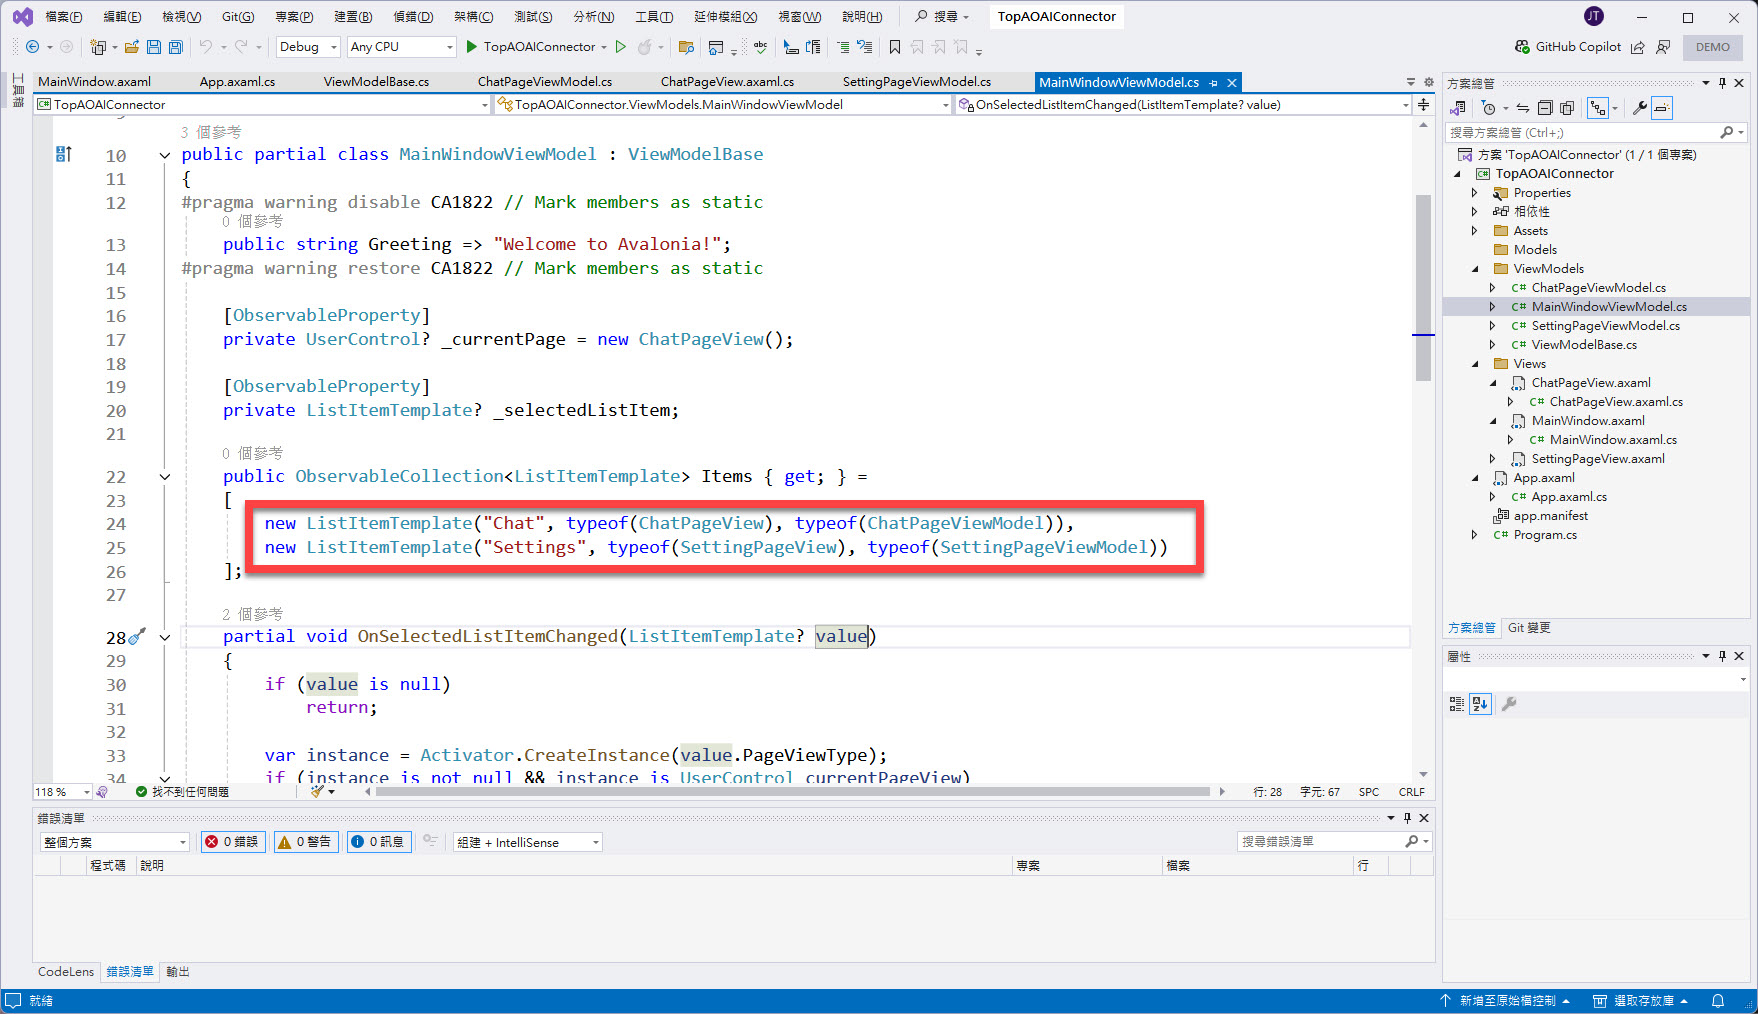Click the Show All Files icon

(1567, 108)
